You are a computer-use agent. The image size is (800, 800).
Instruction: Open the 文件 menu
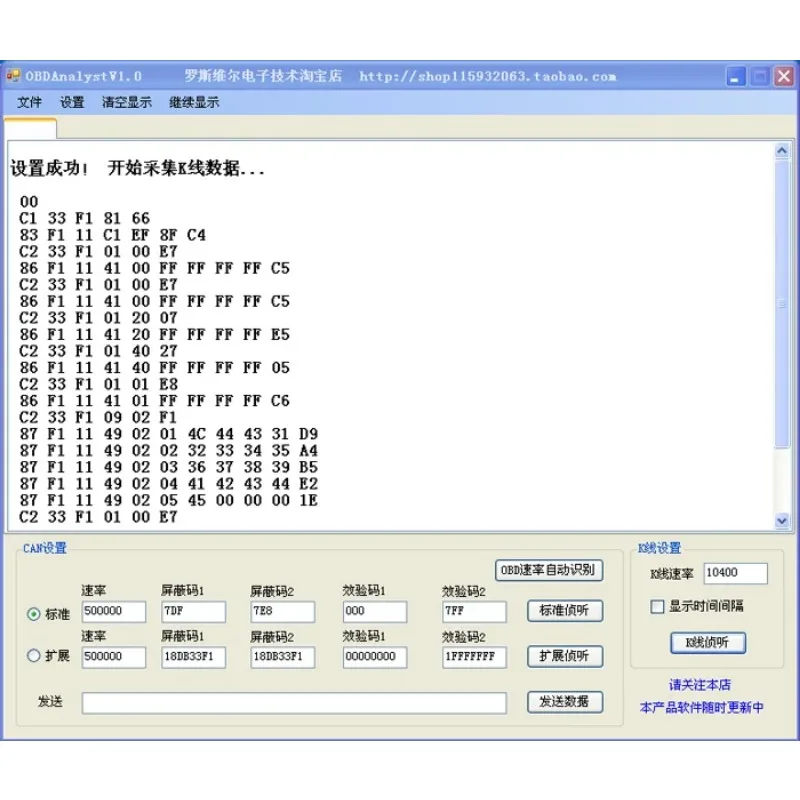click(x=29, y=102)
